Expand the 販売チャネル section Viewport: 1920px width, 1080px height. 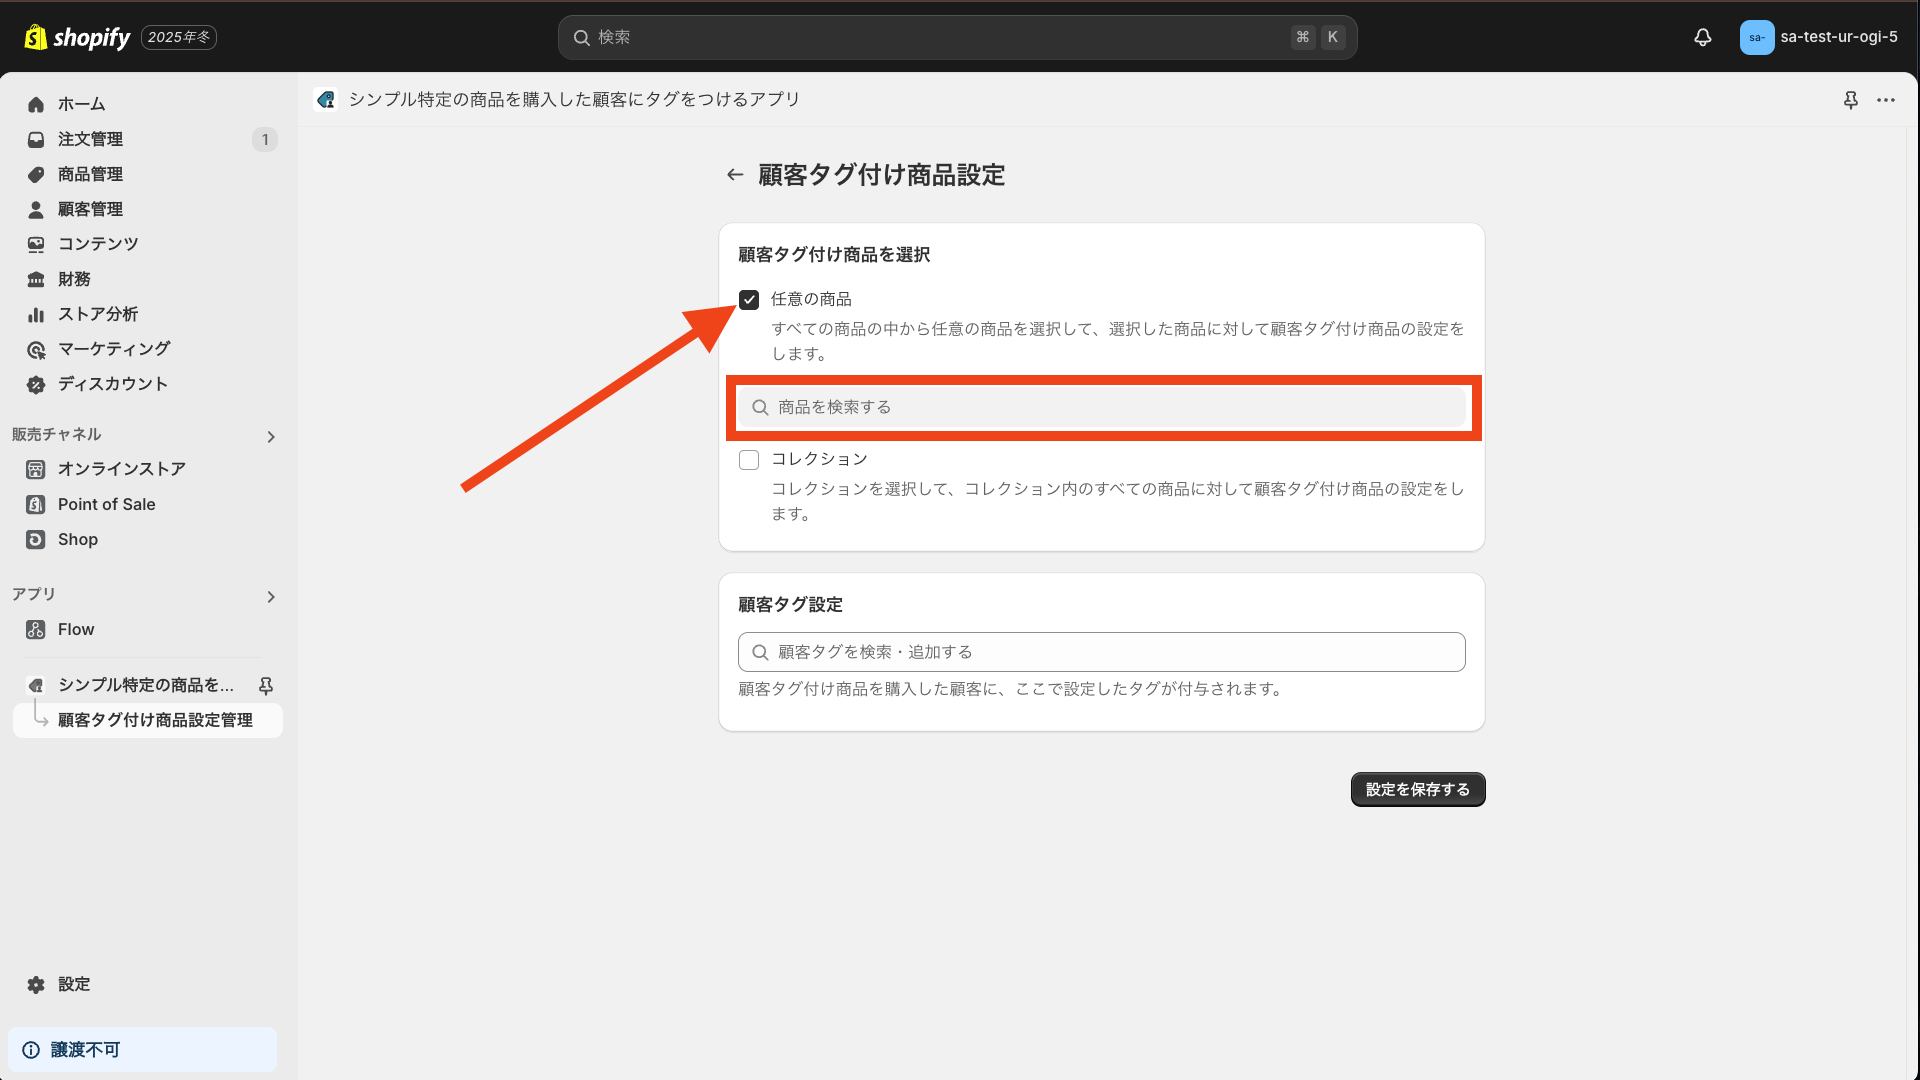point(270,436)
